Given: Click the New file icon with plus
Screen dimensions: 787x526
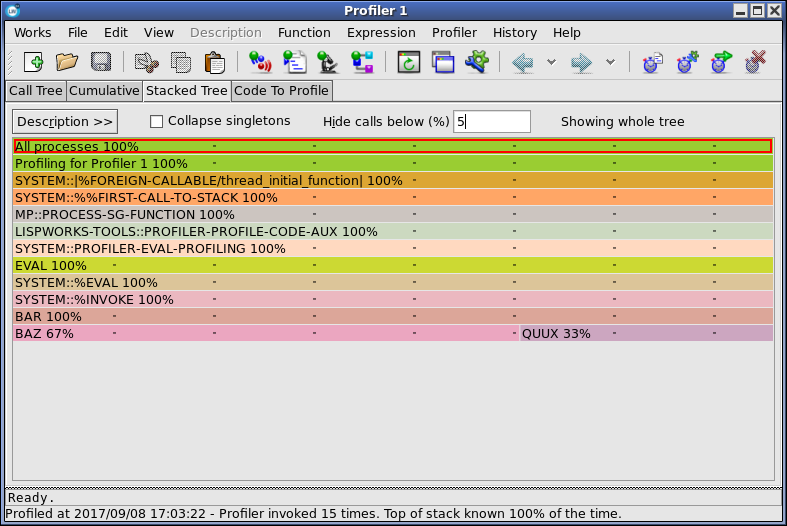Looking at the screenshot, I should 34,63.
